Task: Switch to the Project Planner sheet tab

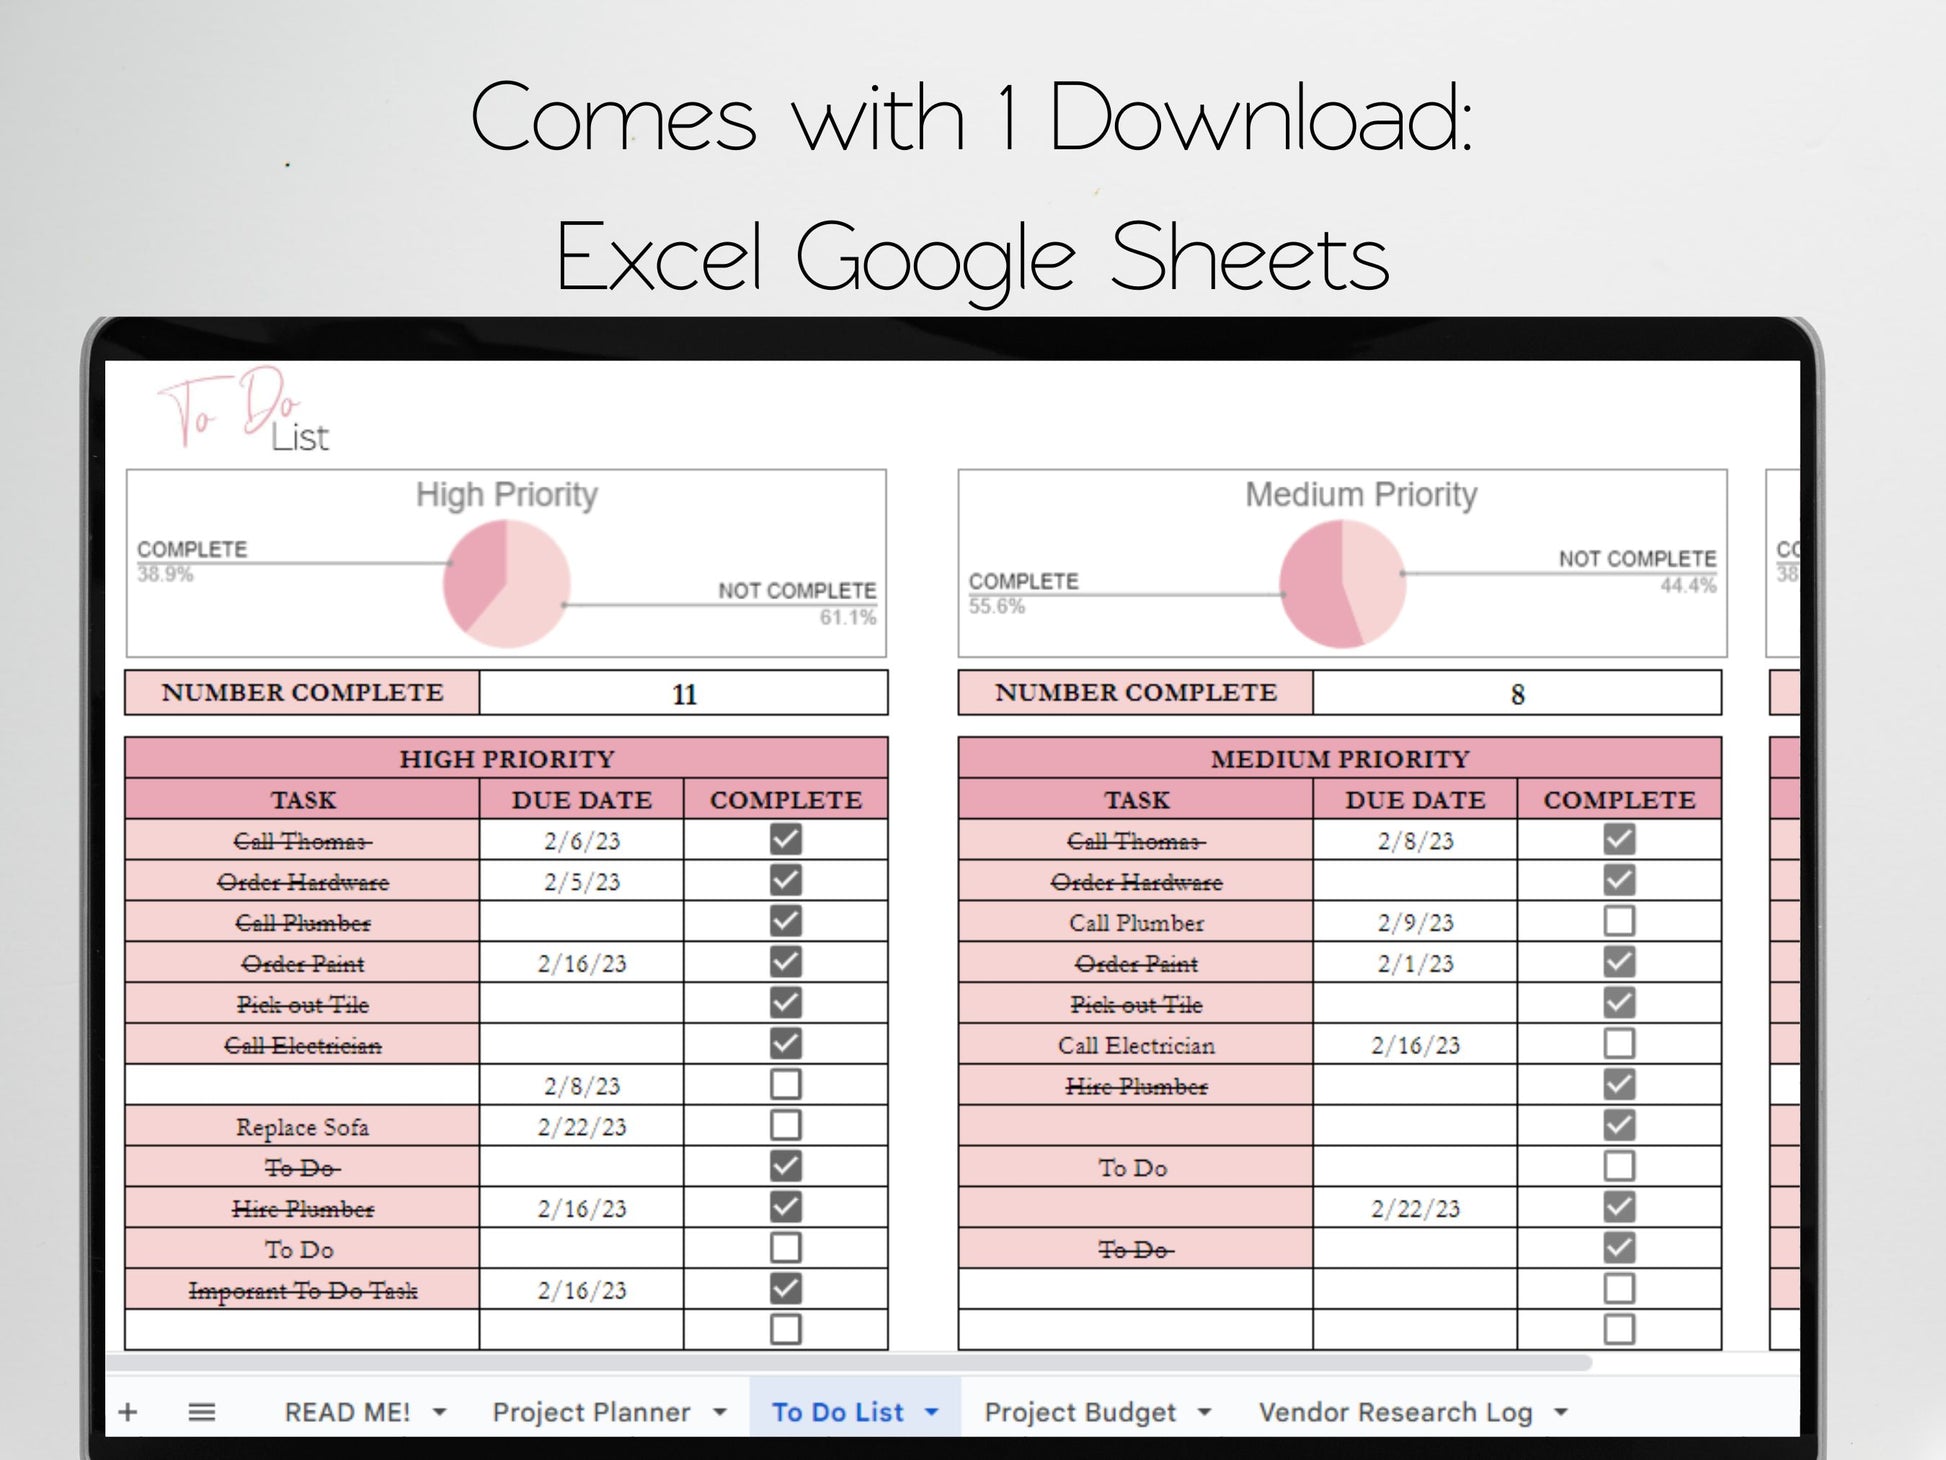Action: [x=591, y=1412]
